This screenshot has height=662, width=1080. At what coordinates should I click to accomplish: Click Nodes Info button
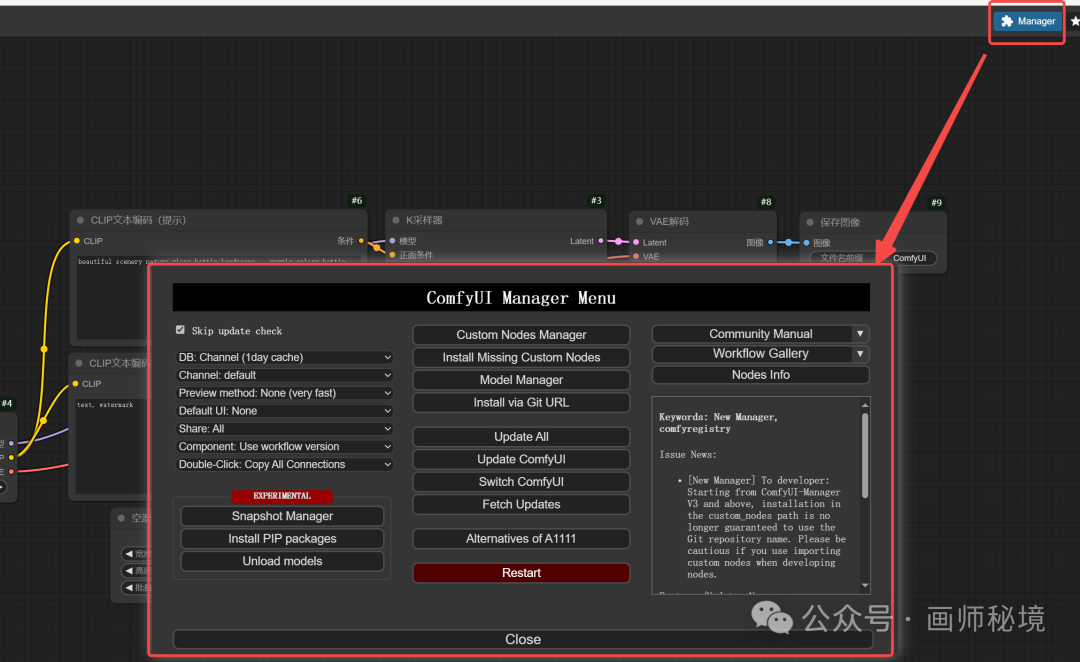click(760, 375)
